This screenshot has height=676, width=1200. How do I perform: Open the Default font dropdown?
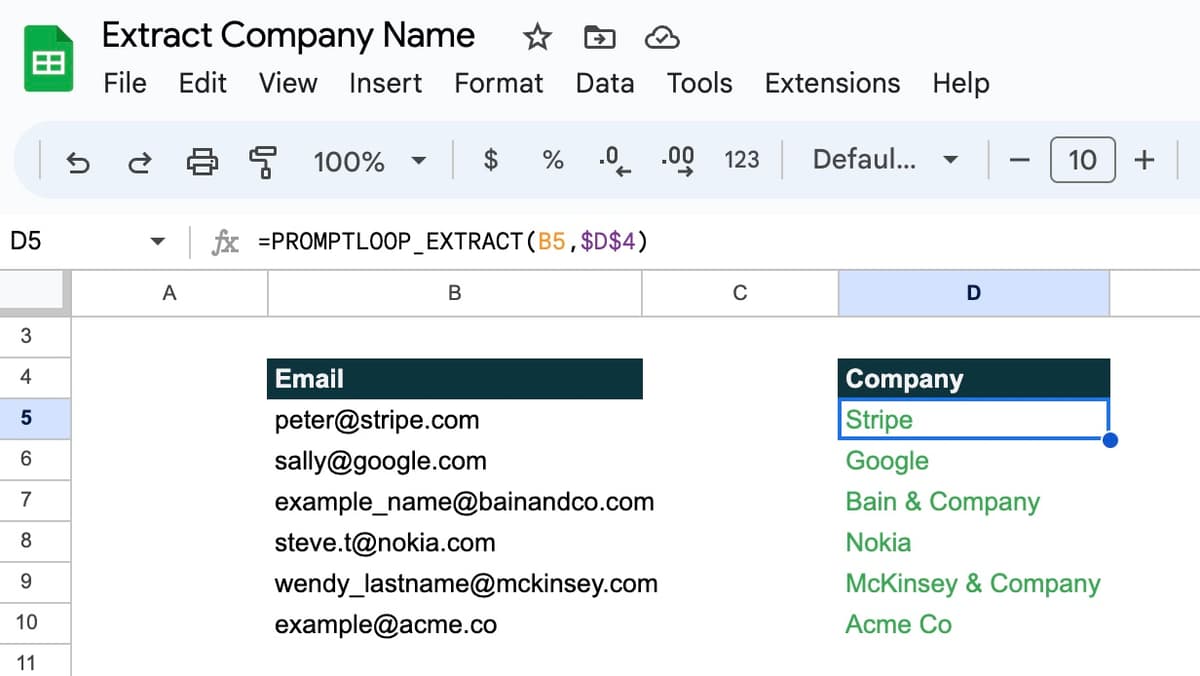coord(886,160)
